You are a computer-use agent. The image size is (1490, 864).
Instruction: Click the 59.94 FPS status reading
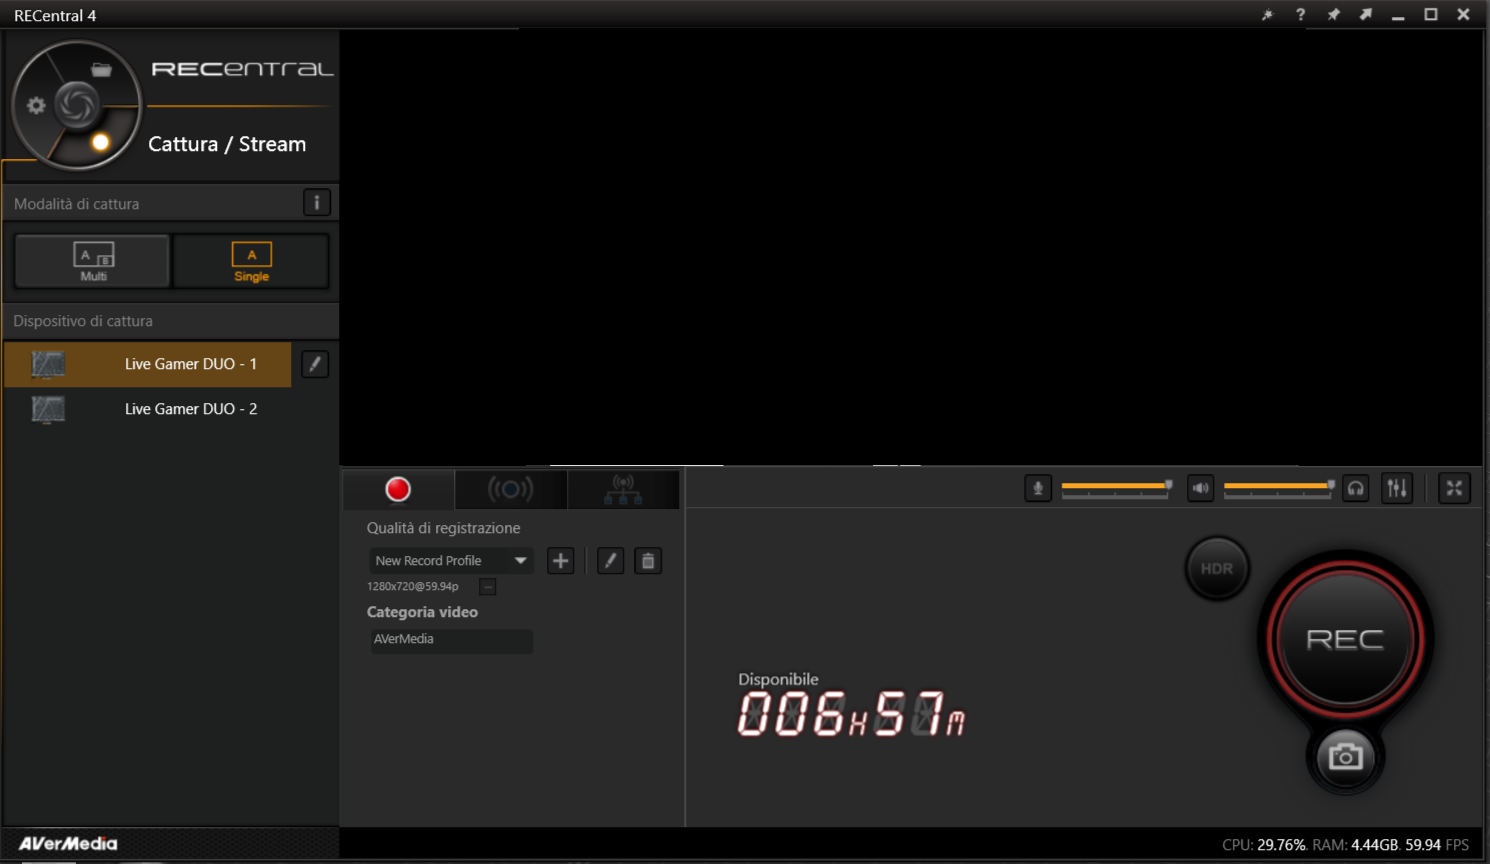tap(1437, 845)
